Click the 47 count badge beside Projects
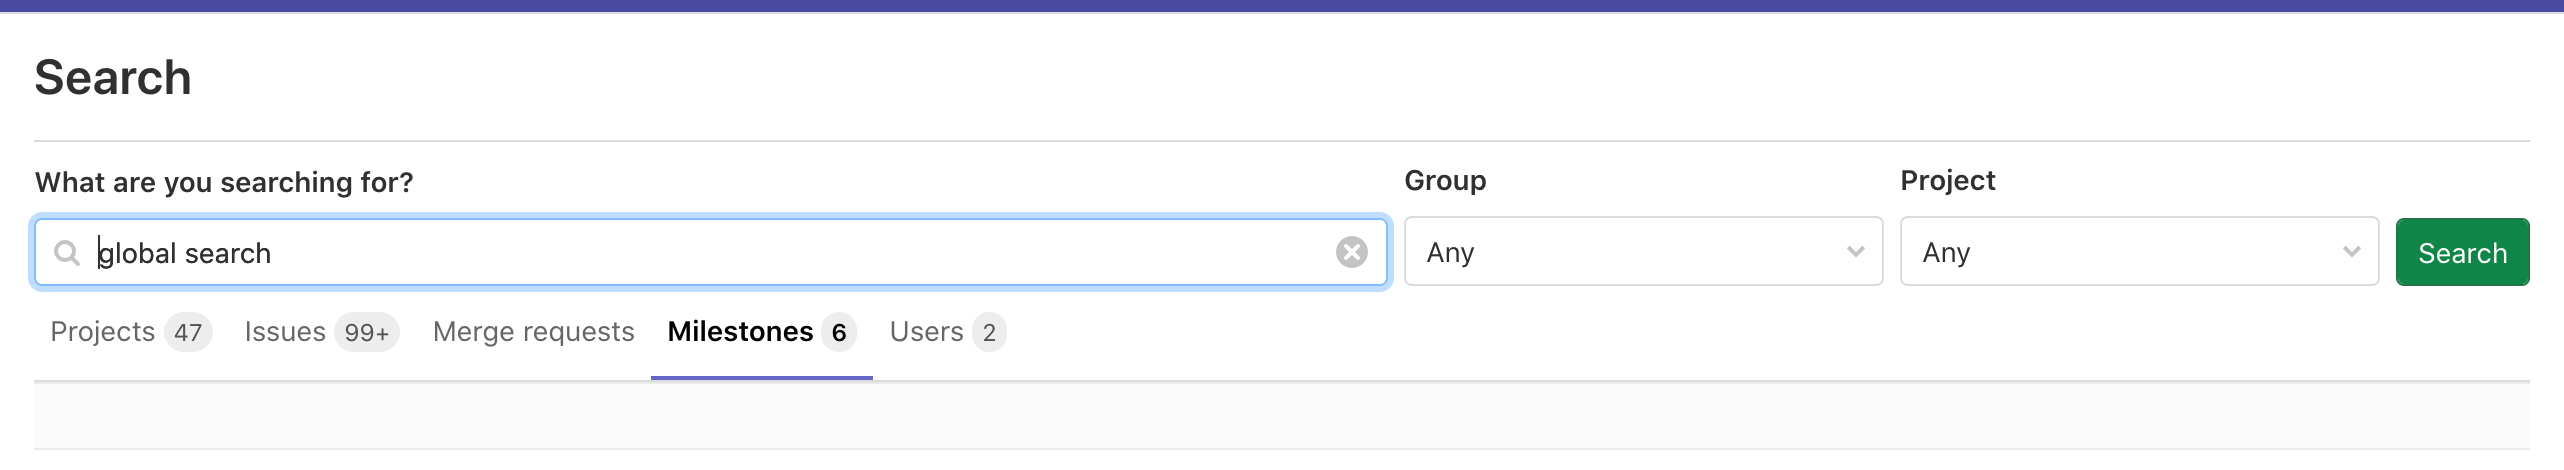The width and height of the screenshot is (2564, 470). (x=188, y=333)
